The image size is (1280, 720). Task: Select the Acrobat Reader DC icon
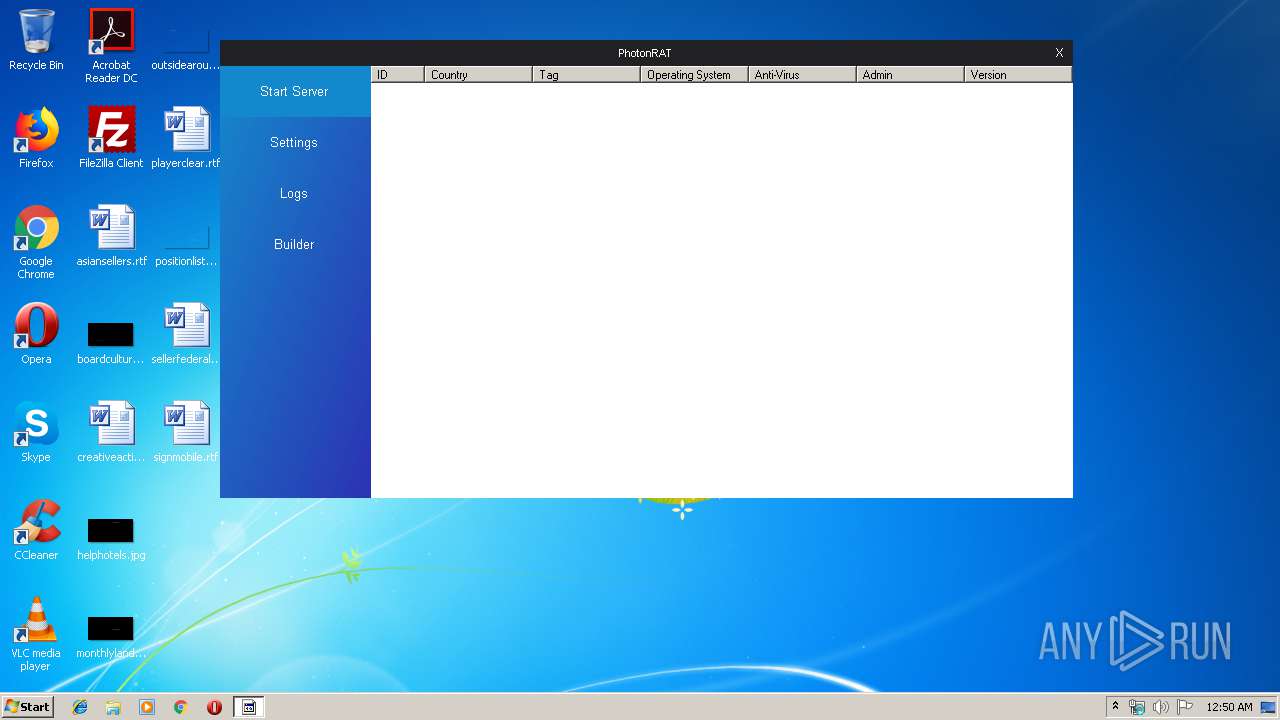111,46
